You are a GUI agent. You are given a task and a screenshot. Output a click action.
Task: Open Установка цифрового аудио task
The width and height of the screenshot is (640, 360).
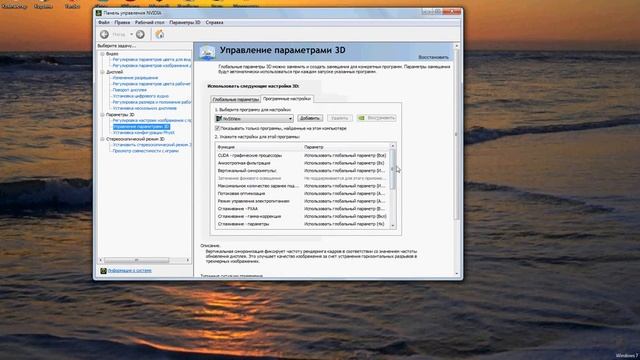(140, 96)
